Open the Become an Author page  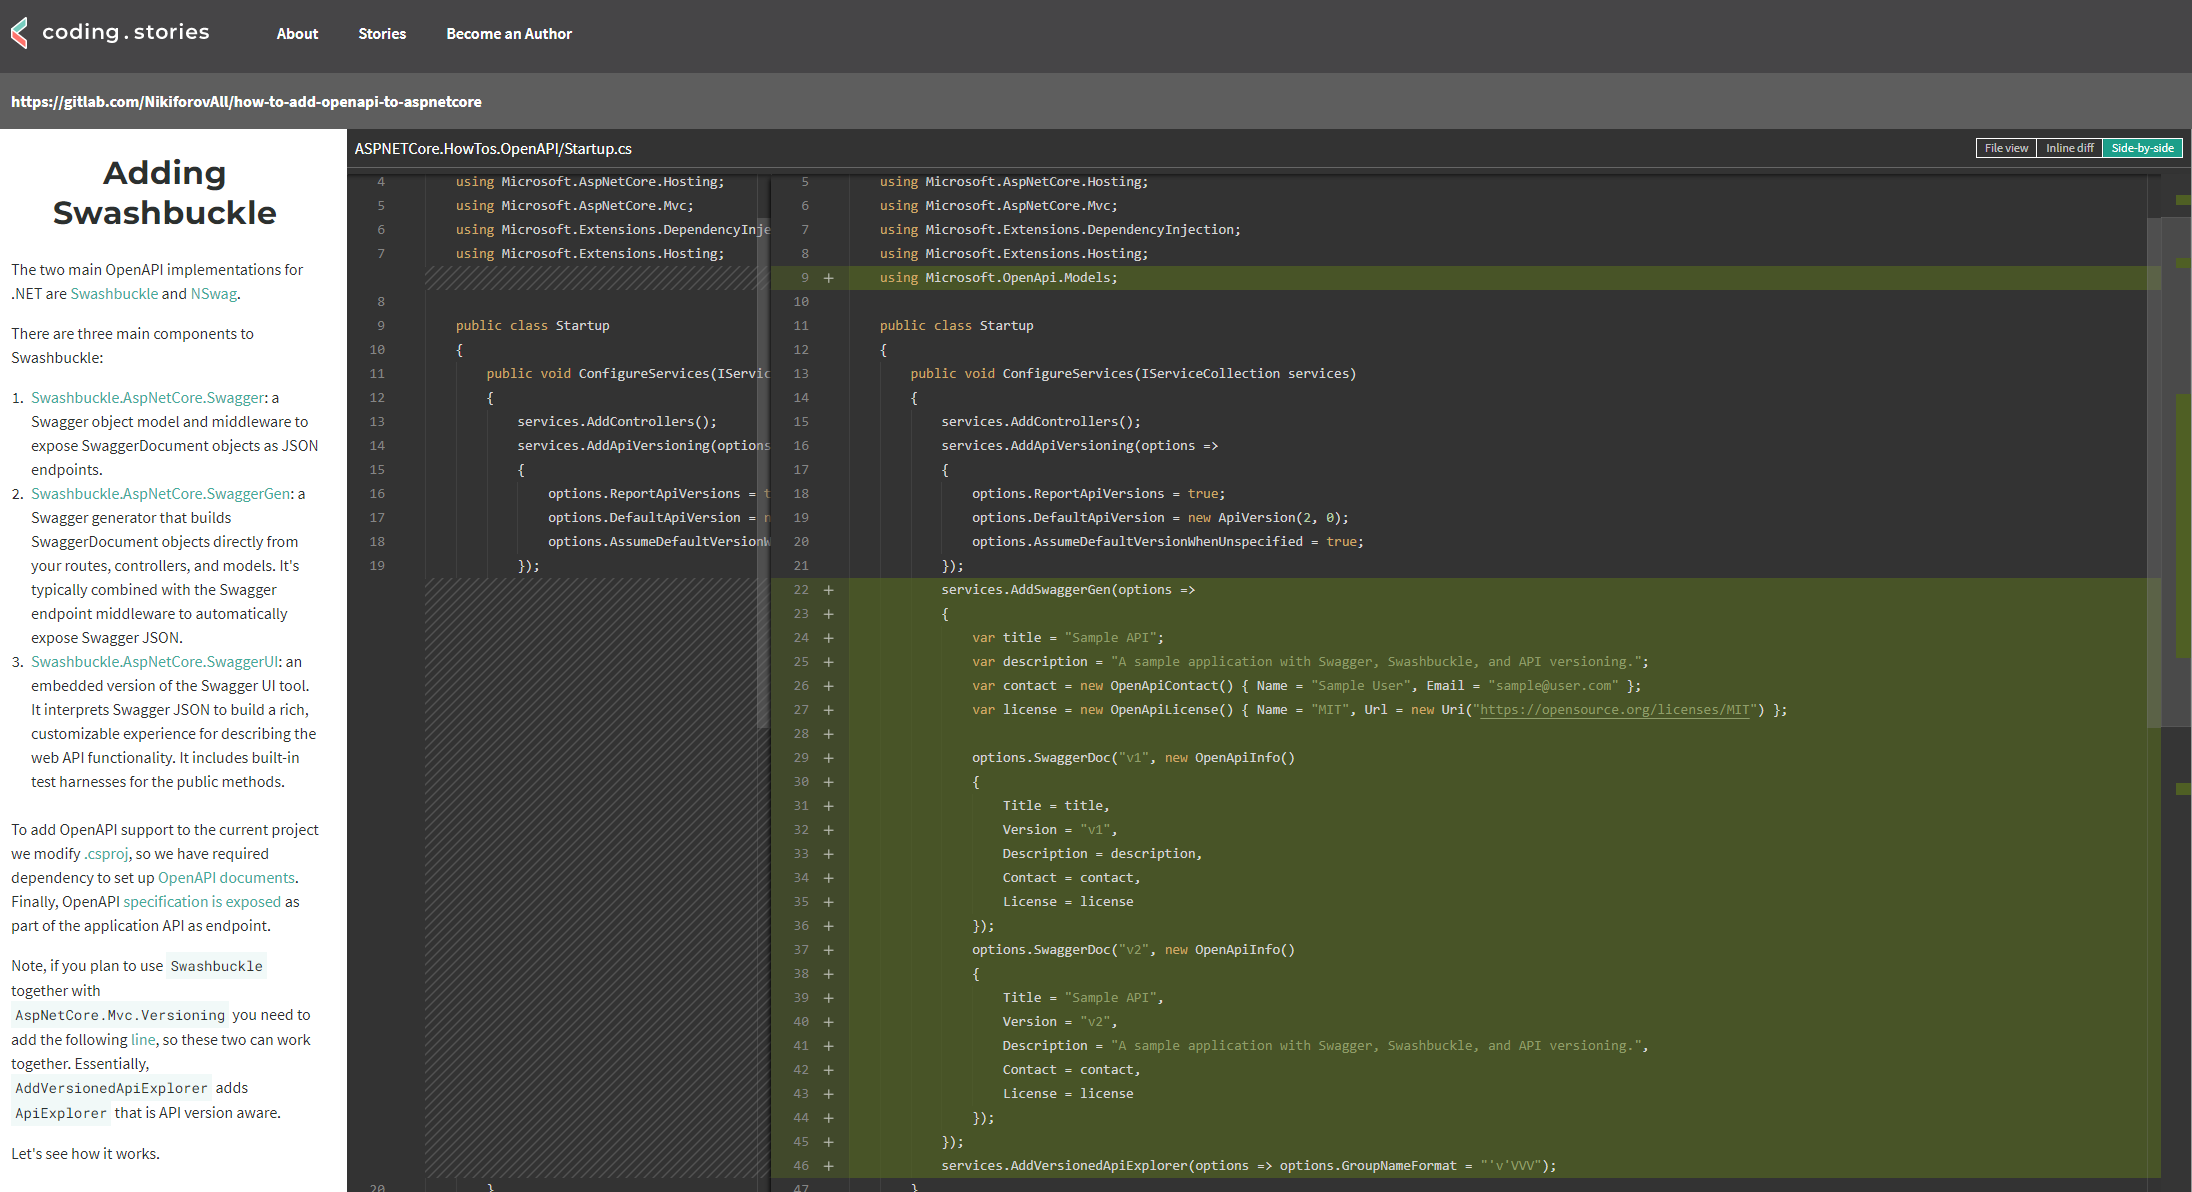coord(509,34)
